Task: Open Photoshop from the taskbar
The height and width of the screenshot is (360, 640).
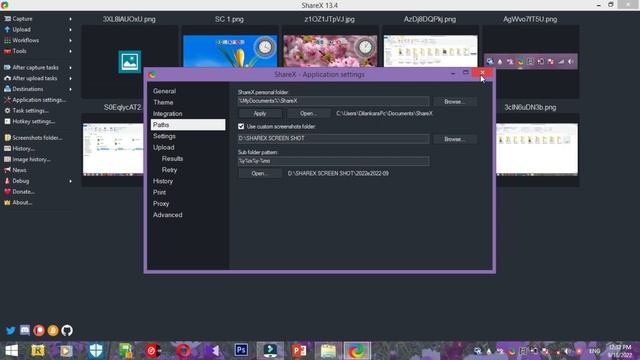Action: [x=241, y=350]
